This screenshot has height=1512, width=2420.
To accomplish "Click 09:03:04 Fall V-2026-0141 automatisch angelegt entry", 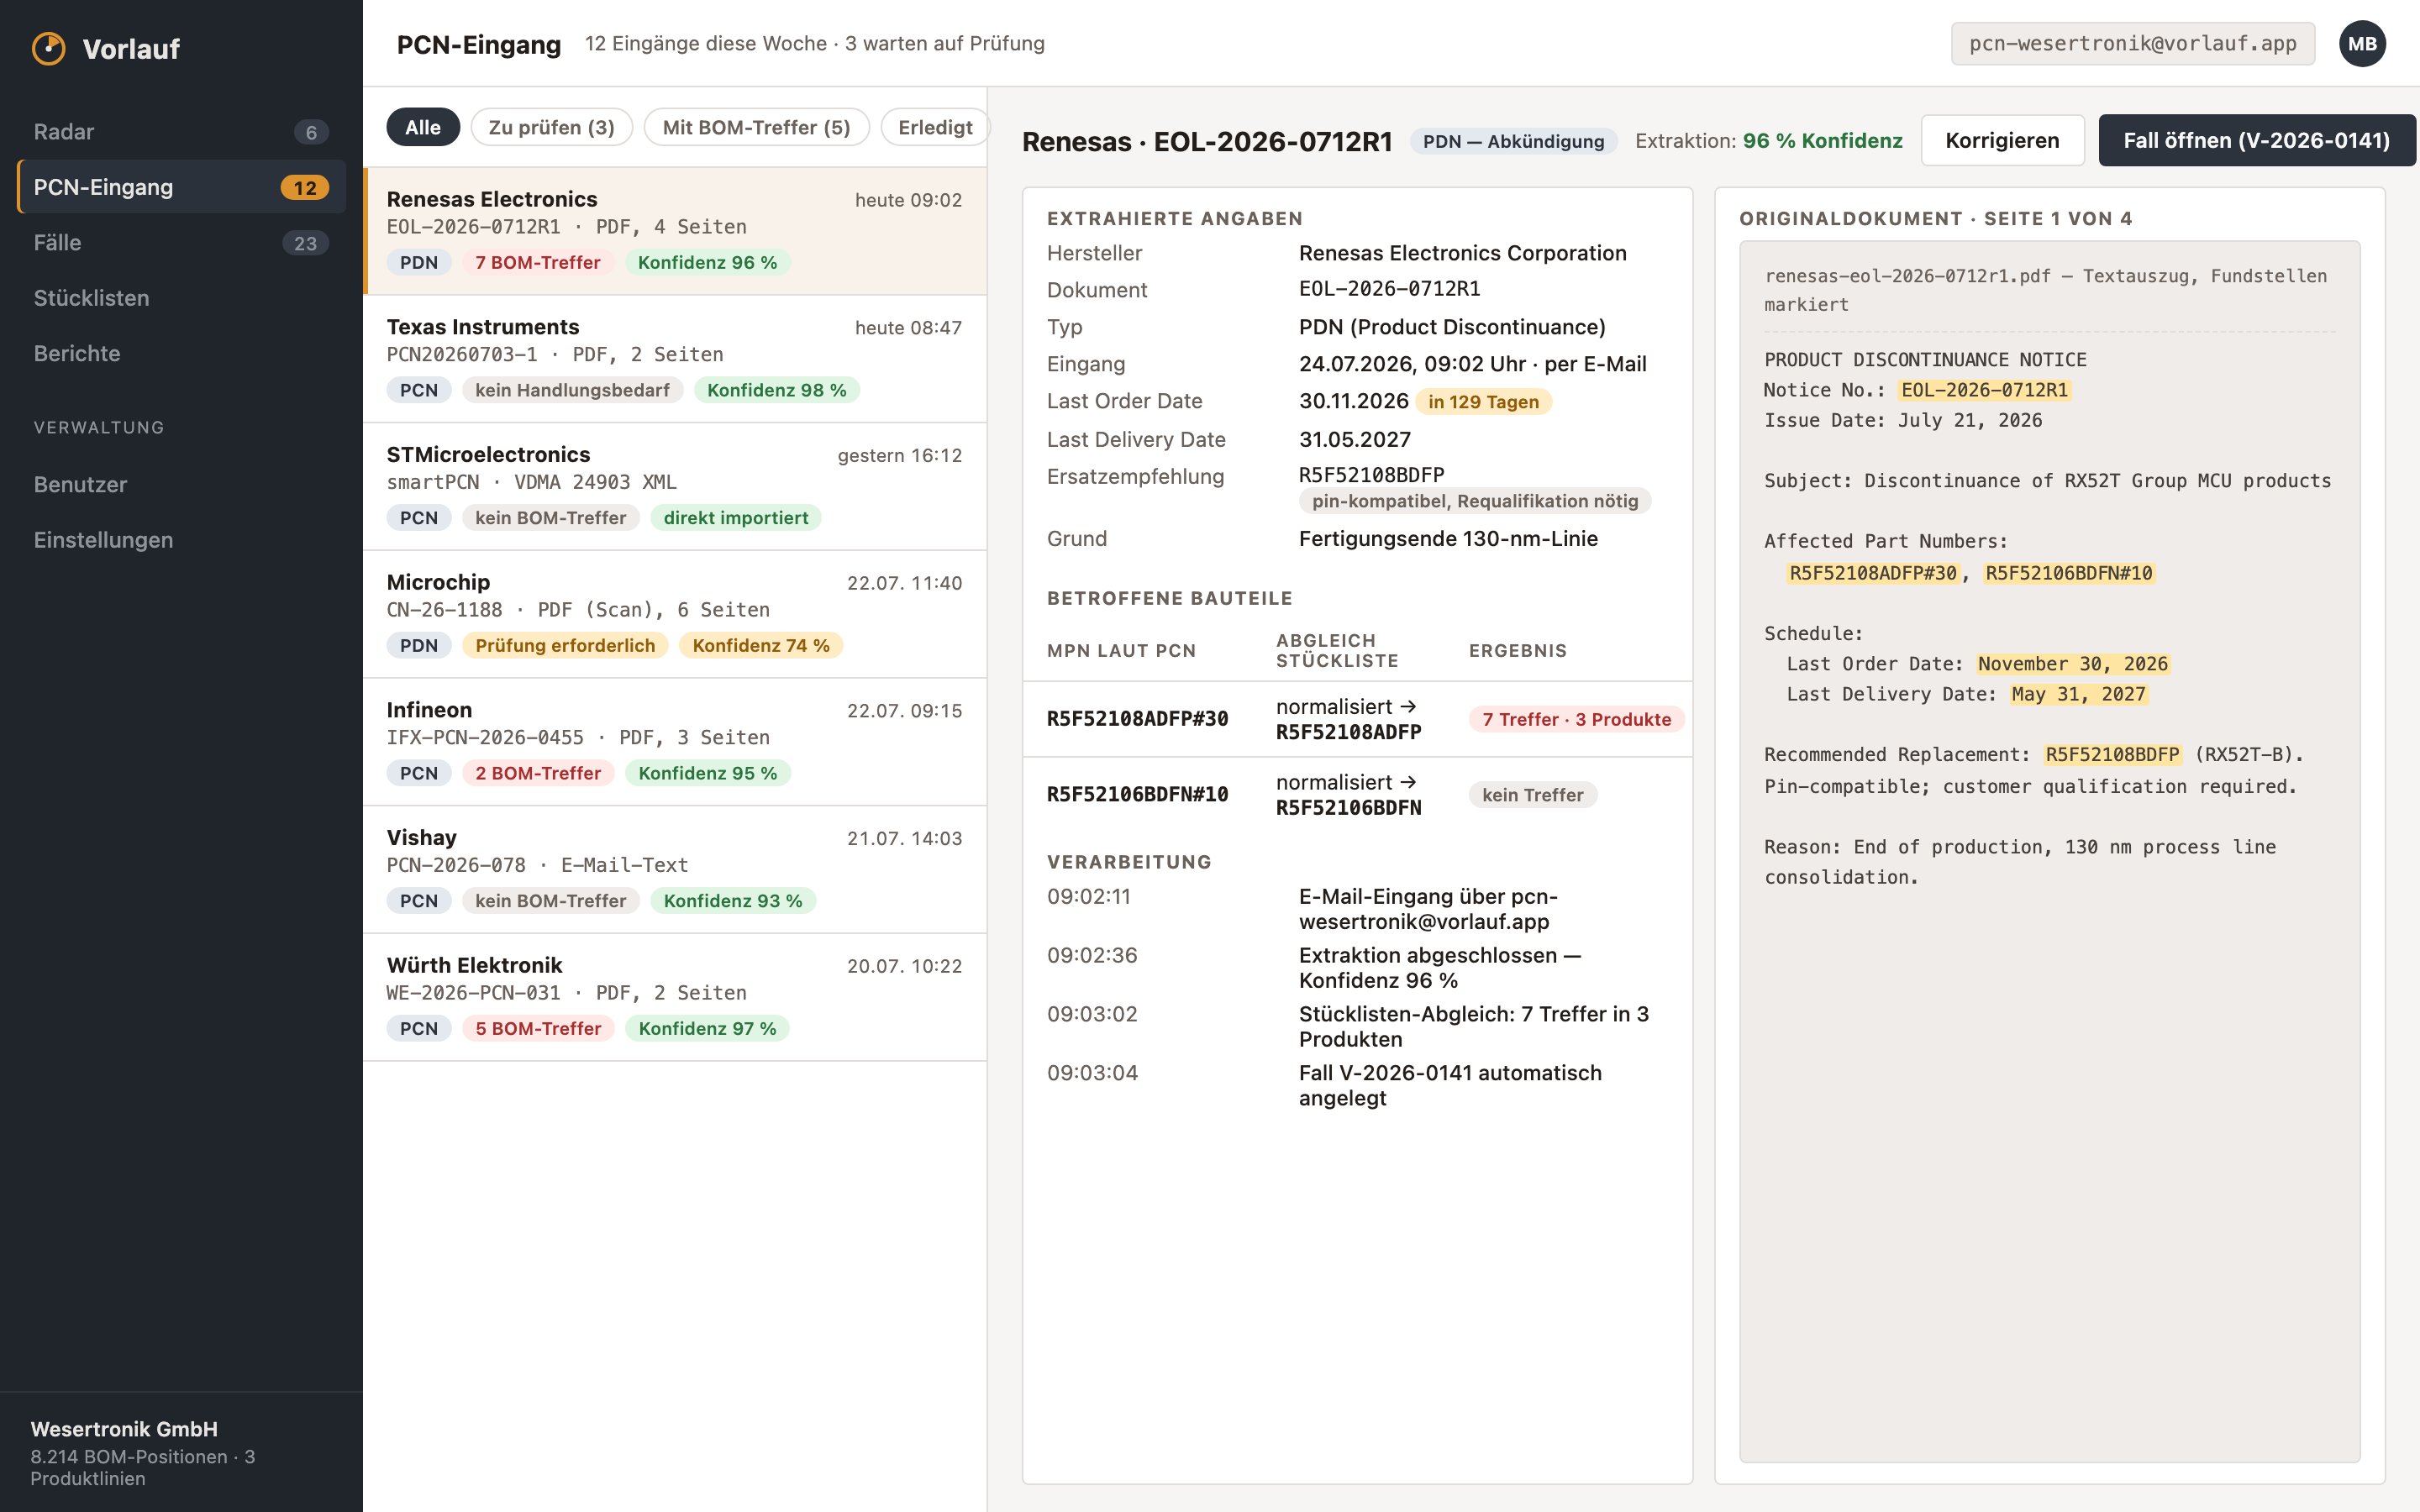I will coord(1357,1085).
